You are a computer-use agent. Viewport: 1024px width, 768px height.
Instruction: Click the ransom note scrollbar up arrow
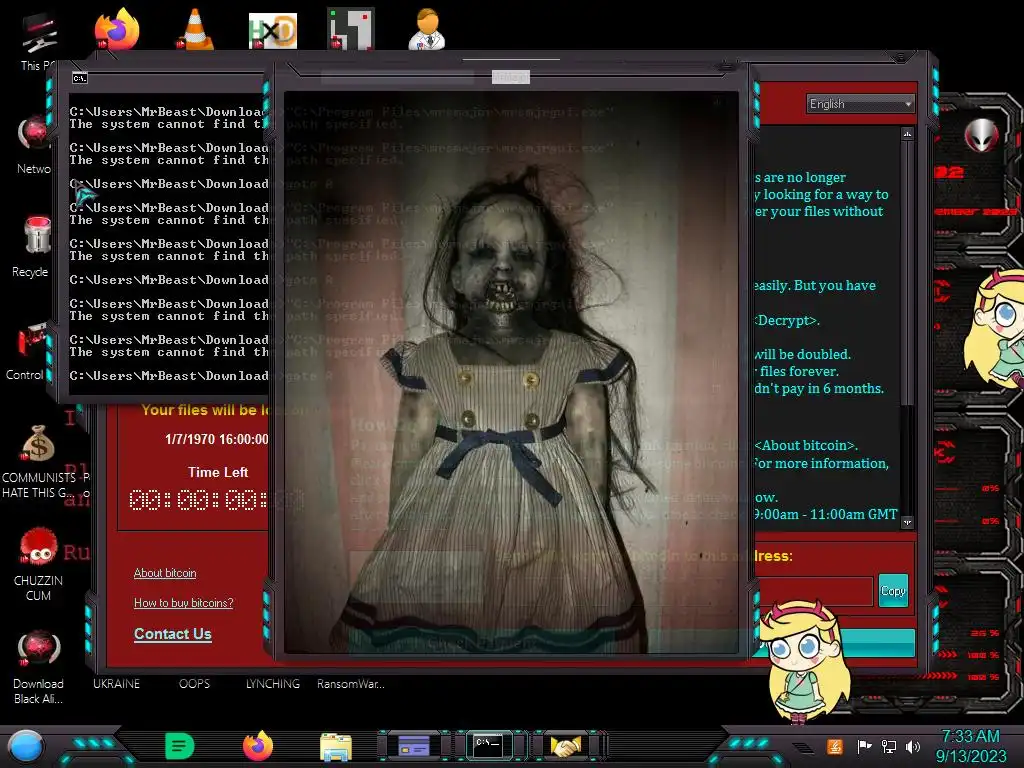(x=907, y=134)
